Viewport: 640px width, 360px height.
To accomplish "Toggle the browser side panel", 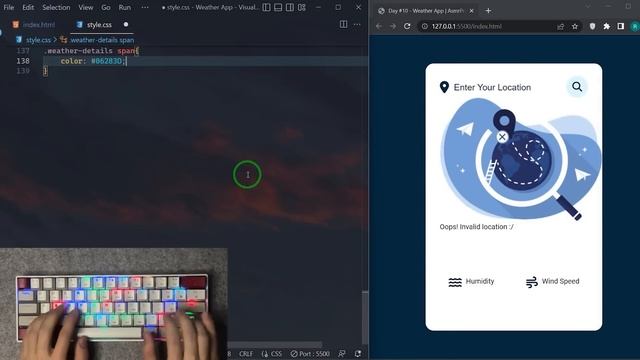I will click(x=620, y=26).
